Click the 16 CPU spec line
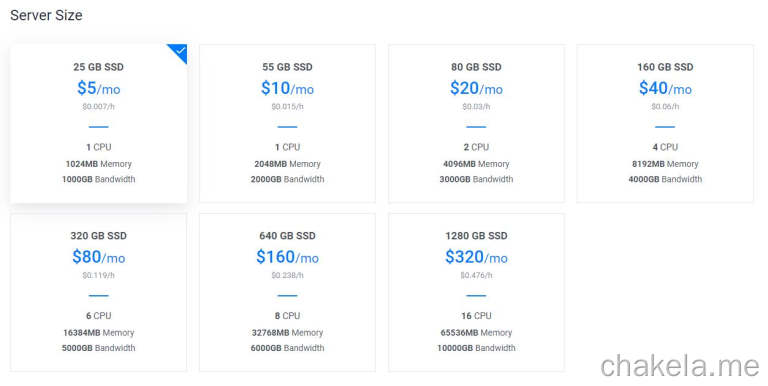The width and height of the screenshot is (768, 386). [476, 316]
